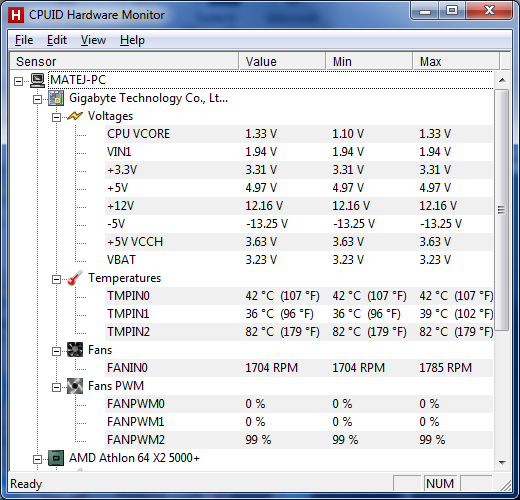Click the scrollbar down arrow
Screen dimensions: 520x500
point(502,462)
